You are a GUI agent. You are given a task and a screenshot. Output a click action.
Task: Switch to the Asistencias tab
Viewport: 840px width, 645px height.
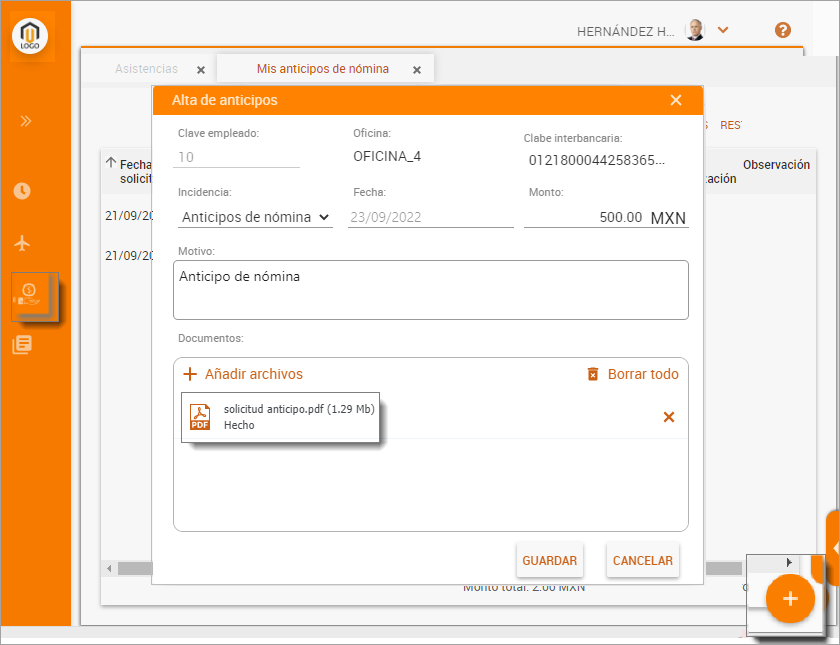pos(146,69)
